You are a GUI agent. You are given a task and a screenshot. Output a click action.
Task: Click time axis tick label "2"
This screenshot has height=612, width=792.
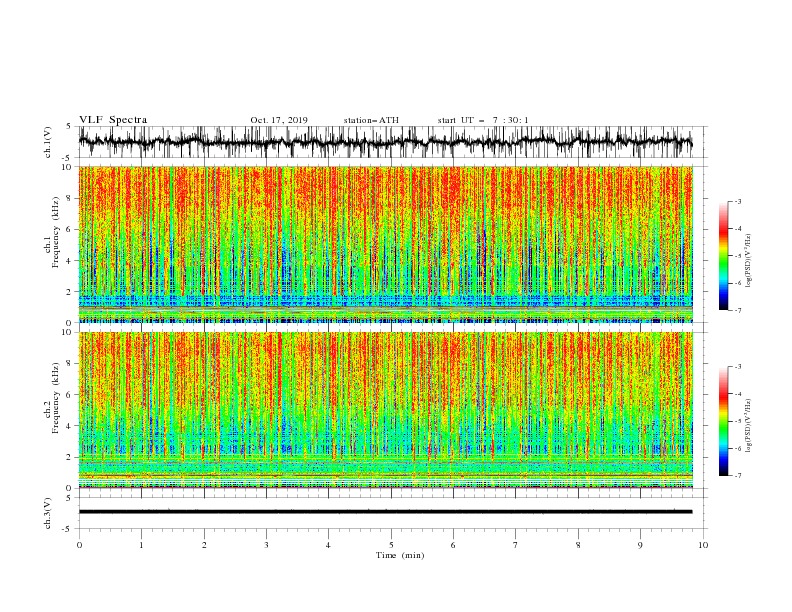click(204, 545)
